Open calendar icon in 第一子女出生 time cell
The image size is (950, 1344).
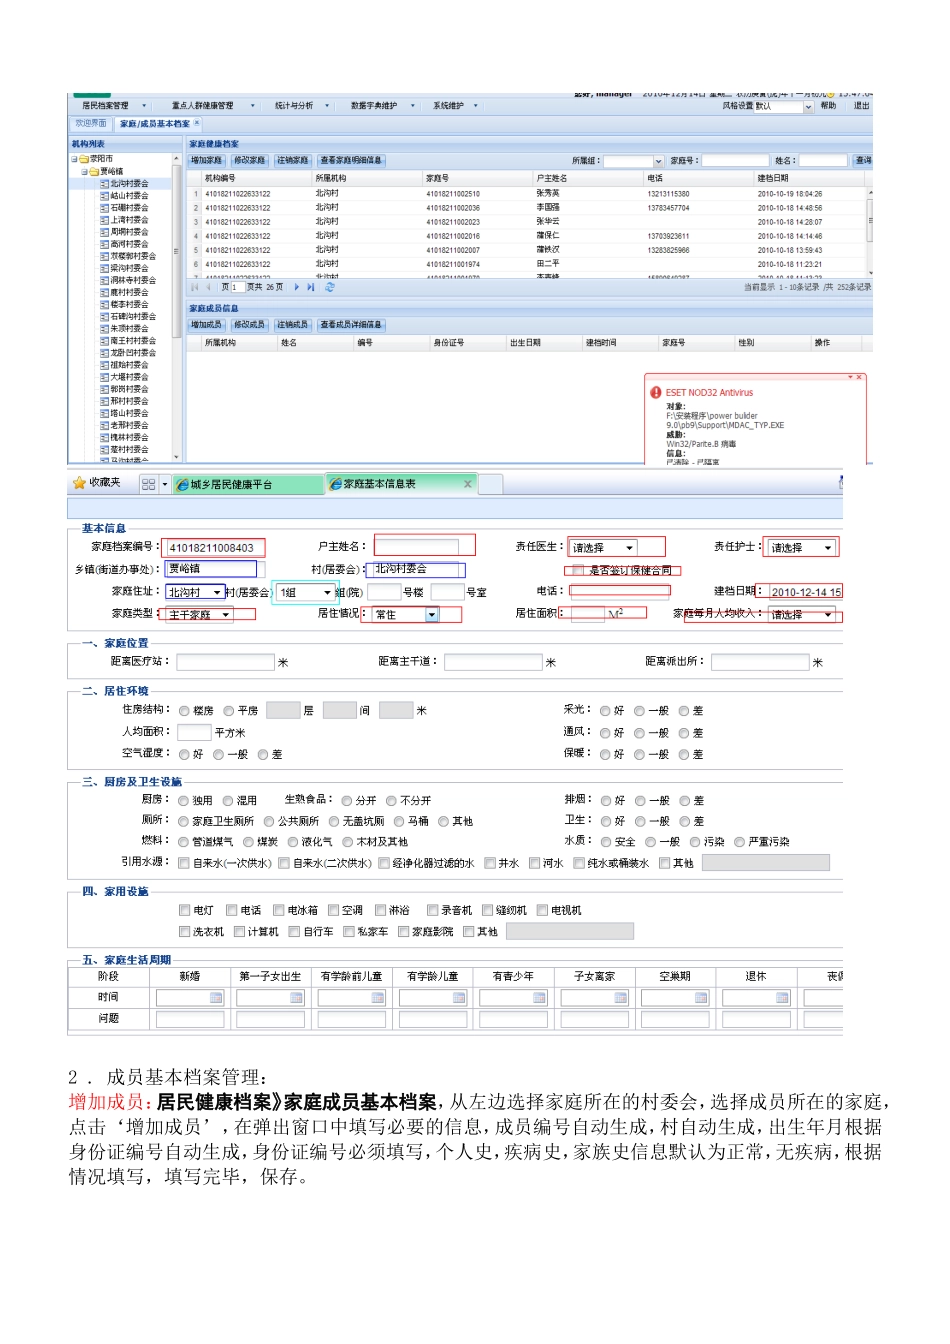pyautogui.click(x=296, y=997)
